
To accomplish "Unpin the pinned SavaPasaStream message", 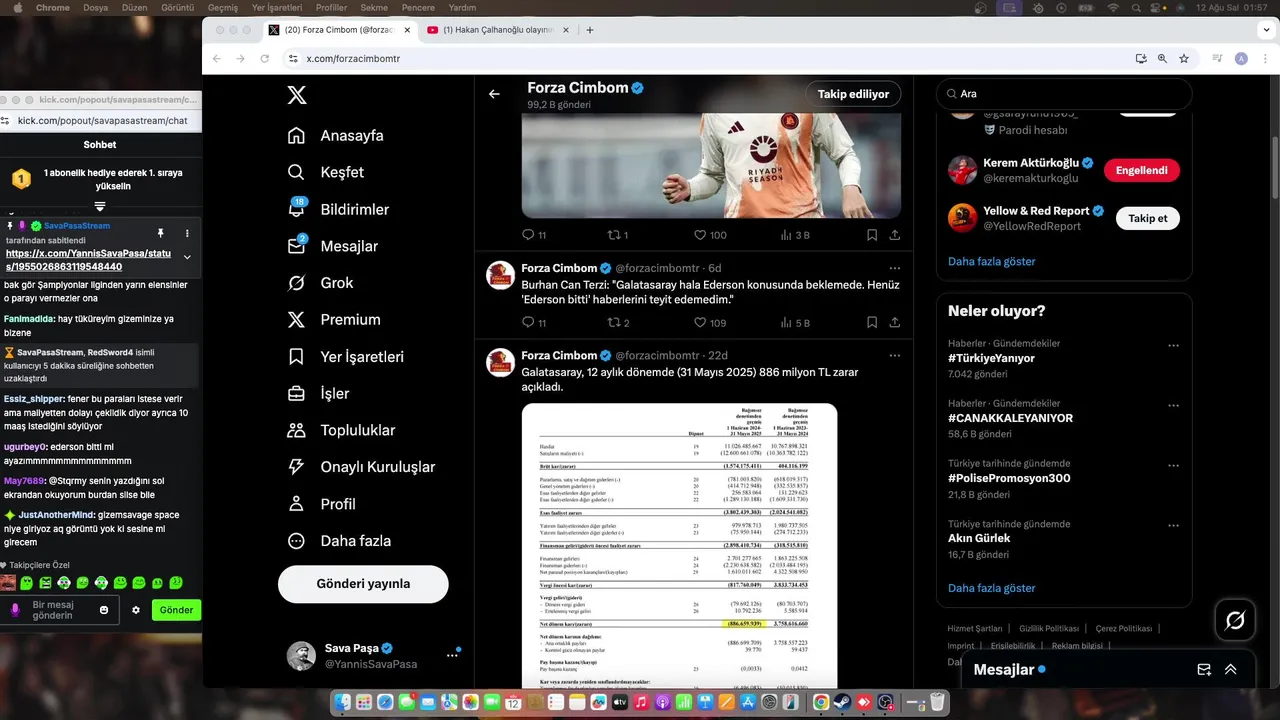I will coord(160,232).
